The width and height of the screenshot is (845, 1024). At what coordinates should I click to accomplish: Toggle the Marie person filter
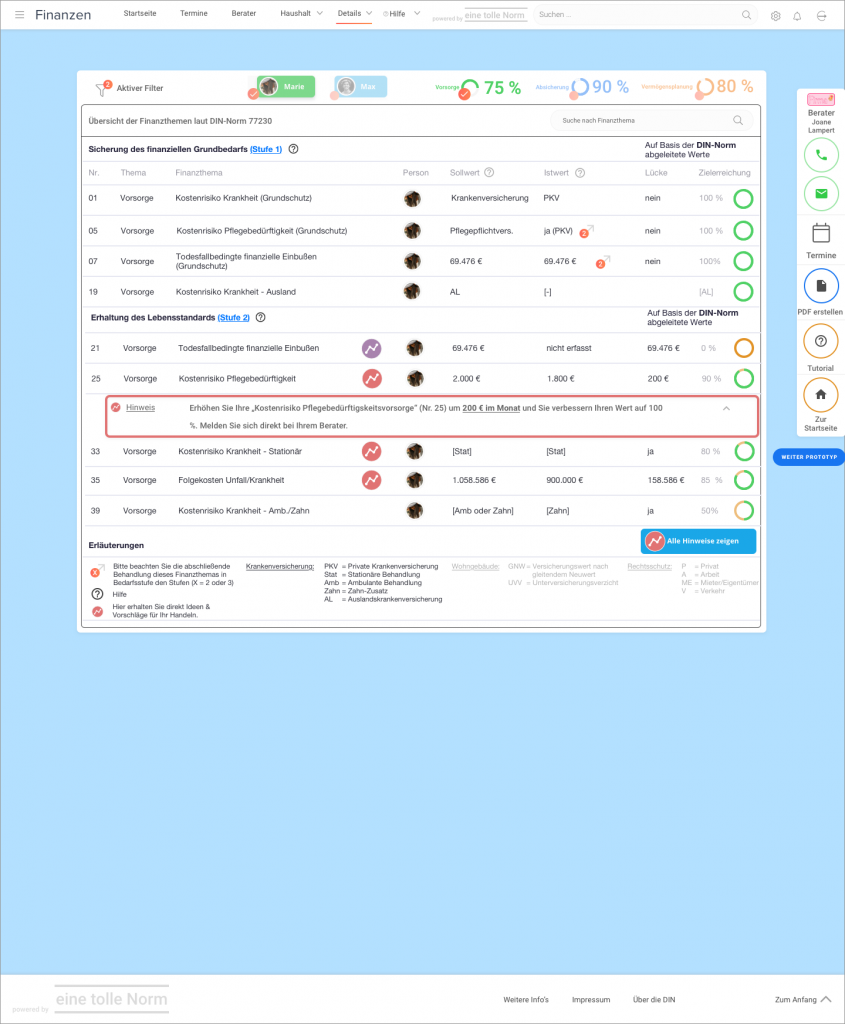tap(286, 87)
